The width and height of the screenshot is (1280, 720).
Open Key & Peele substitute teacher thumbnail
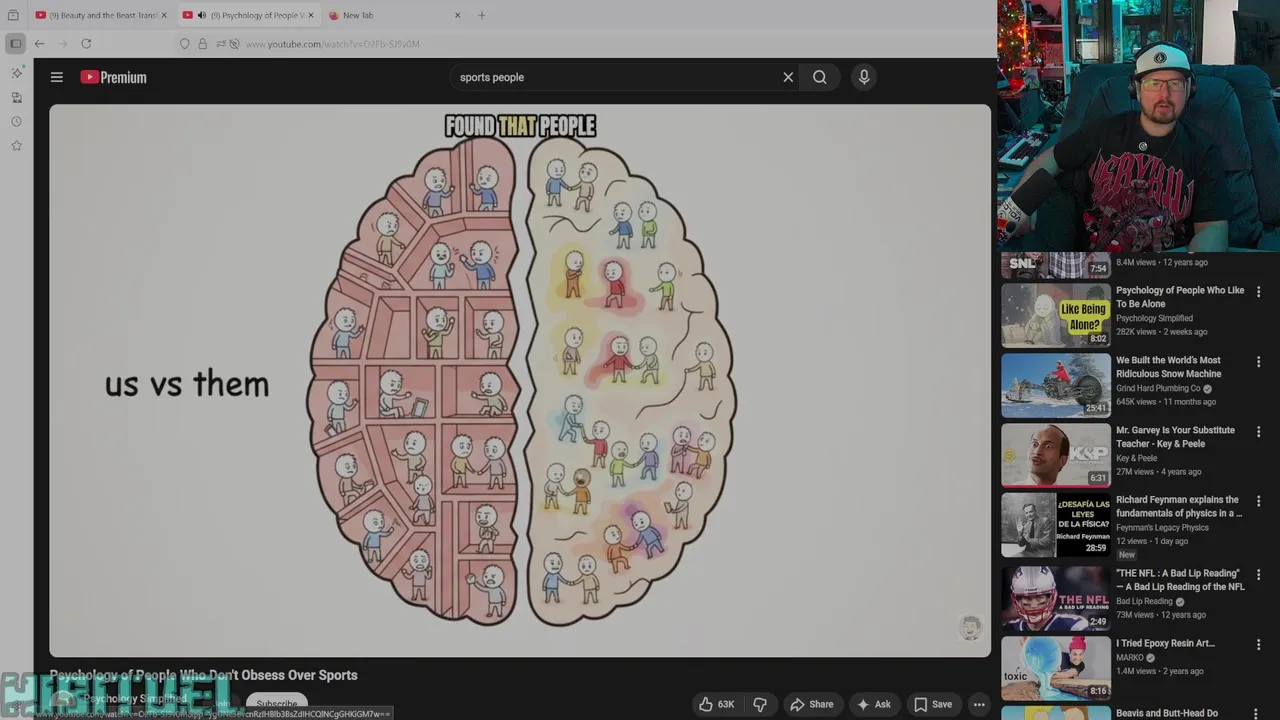tap(1056, 455)
